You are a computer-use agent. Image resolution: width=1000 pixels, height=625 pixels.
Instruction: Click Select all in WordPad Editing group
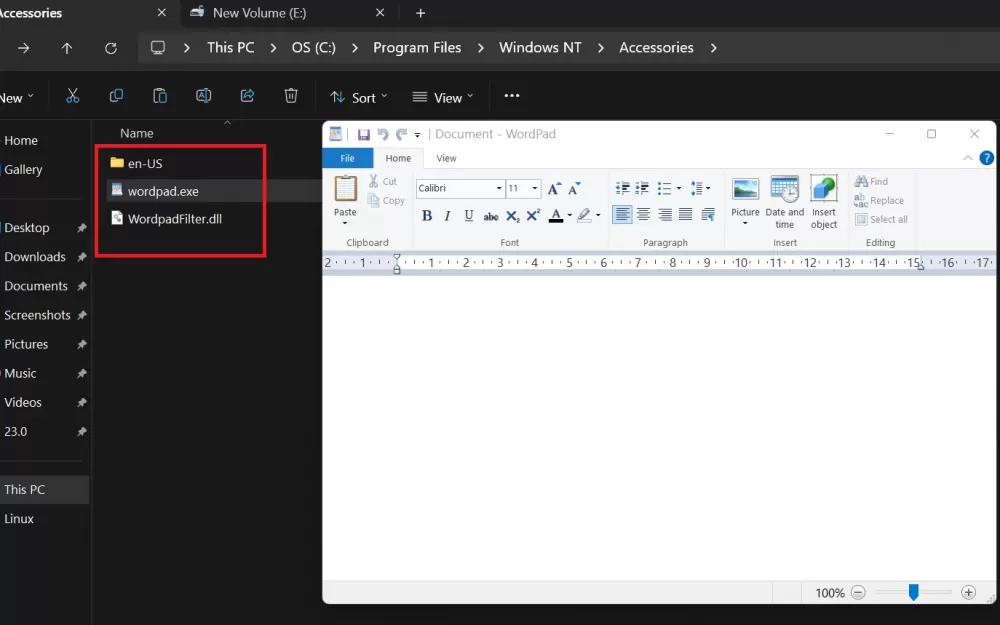pos(881,219)
